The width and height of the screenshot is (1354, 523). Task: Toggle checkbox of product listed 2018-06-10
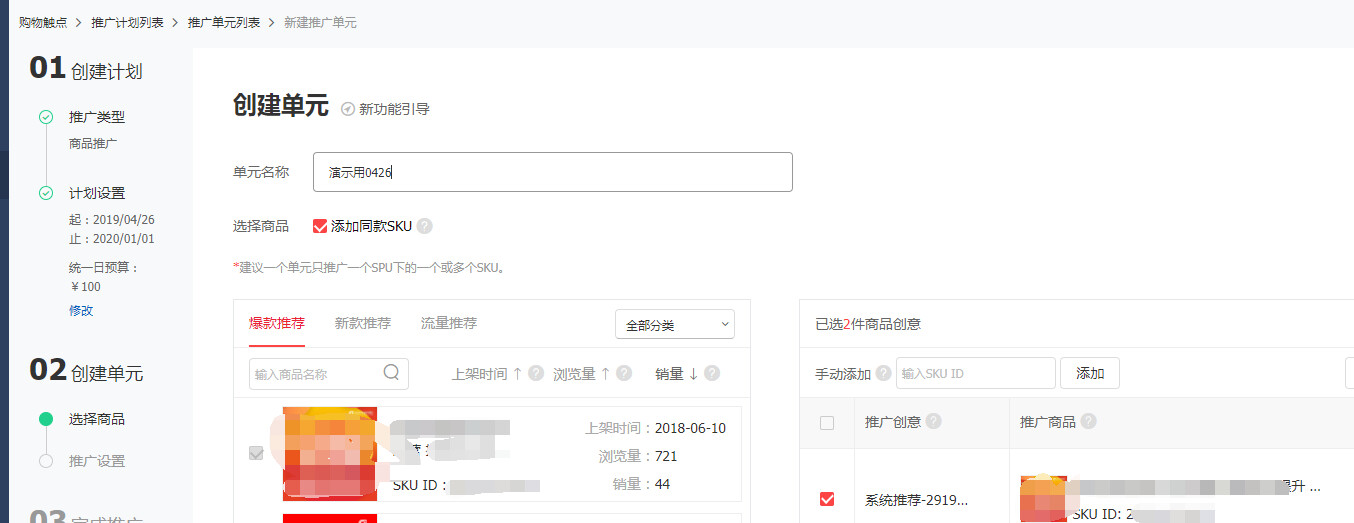256,453
